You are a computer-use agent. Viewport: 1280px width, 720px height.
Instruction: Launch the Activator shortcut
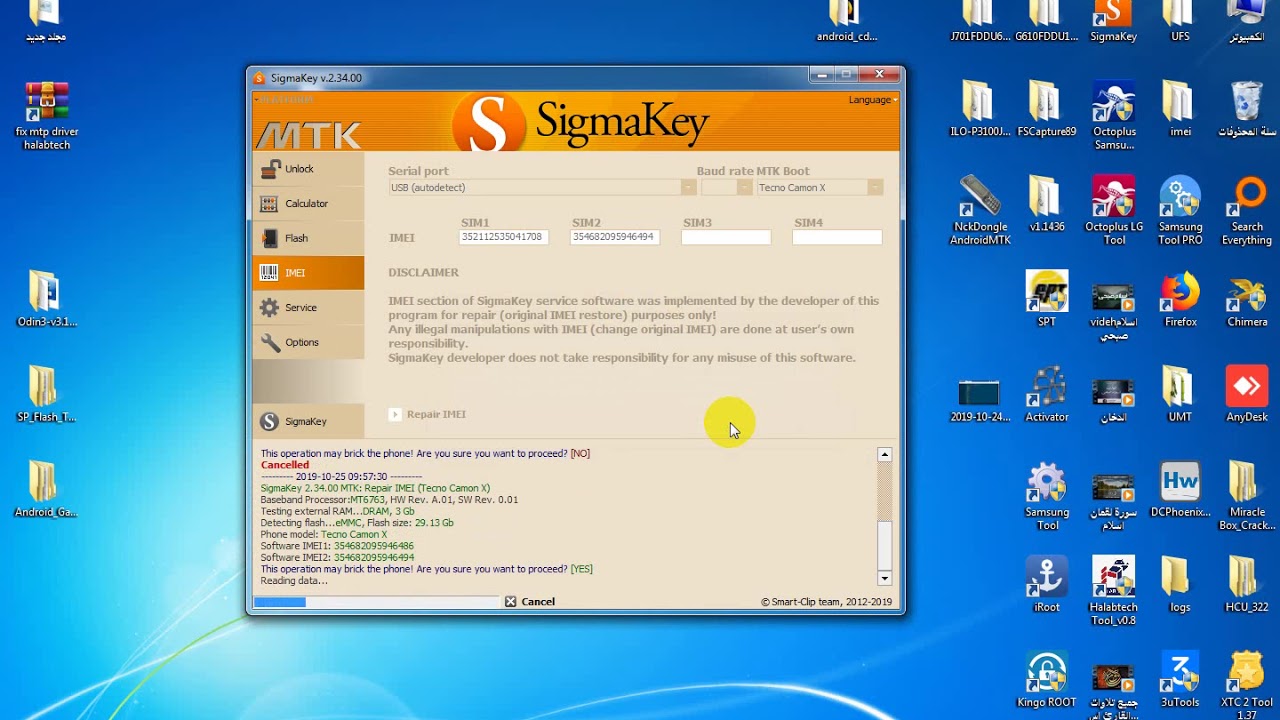[x=1046, y=393]
